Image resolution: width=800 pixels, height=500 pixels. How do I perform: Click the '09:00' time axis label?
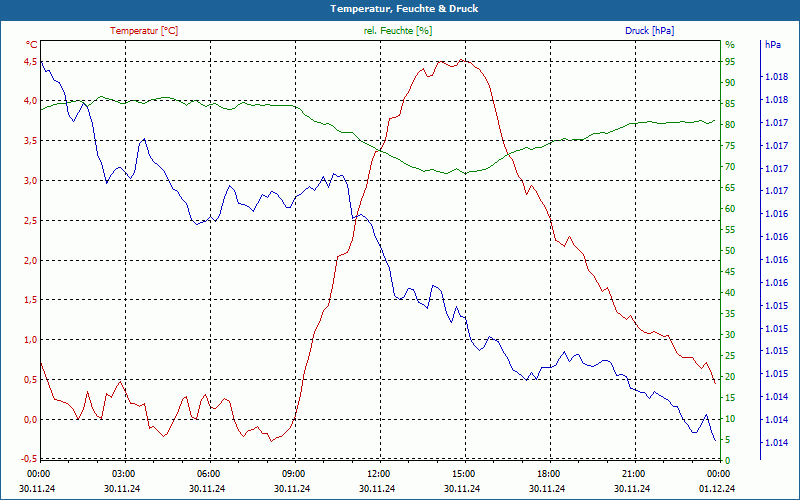(x=293, y=473)
